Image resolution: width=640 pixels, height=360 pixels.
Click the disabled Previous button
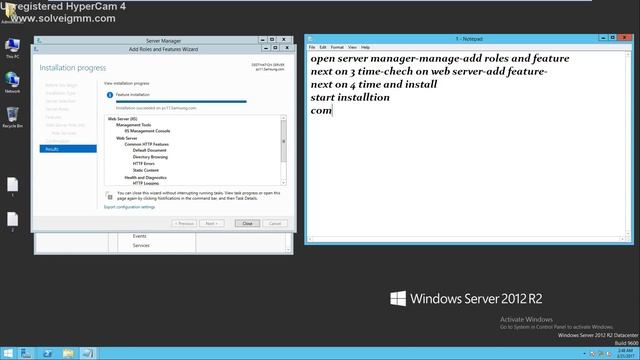[184, 223]
